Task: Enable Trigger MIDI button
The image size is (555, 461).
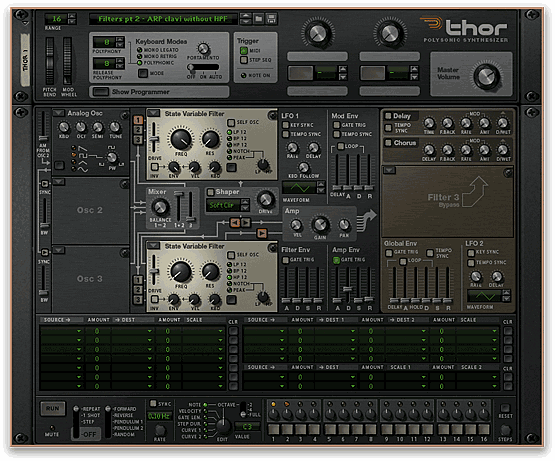Action: click(244, 51)
